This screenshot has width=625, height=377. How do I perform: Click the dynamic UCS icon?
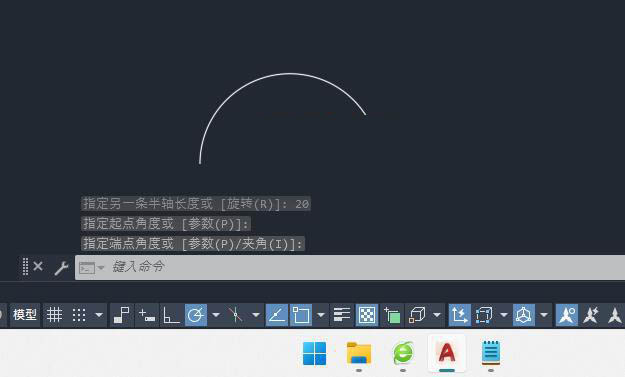point(460,315)
